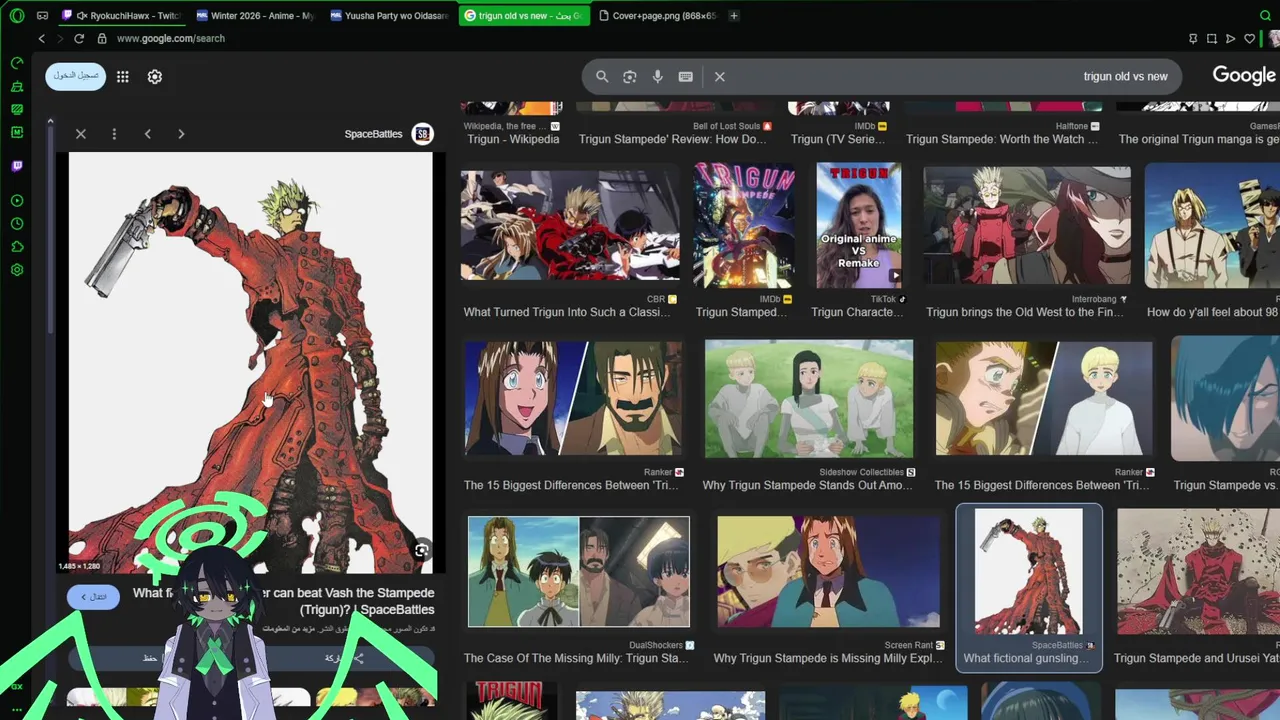This screenshot has height=720, width=1280.
Task: Select the trigun old vs new tab
Action: tap(524, 16)
